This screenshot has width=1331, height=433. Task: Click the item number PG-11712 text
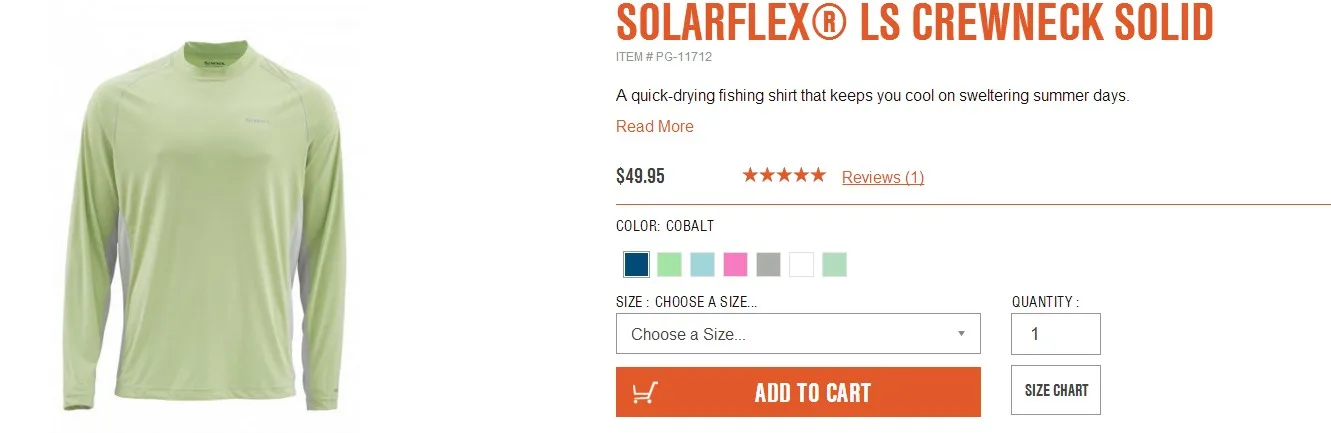coord(664,57)
